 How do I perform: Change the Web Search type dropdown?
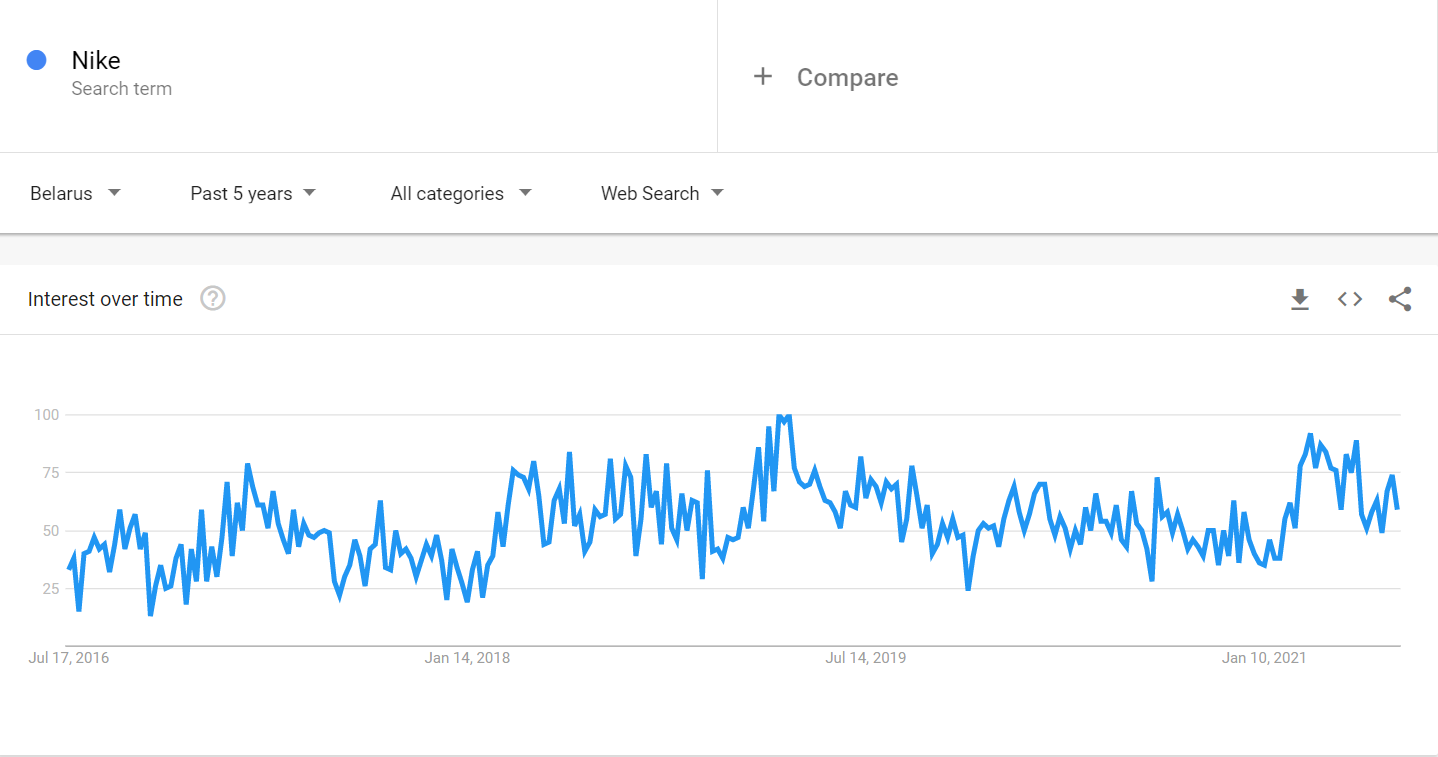tap(662, 193)
